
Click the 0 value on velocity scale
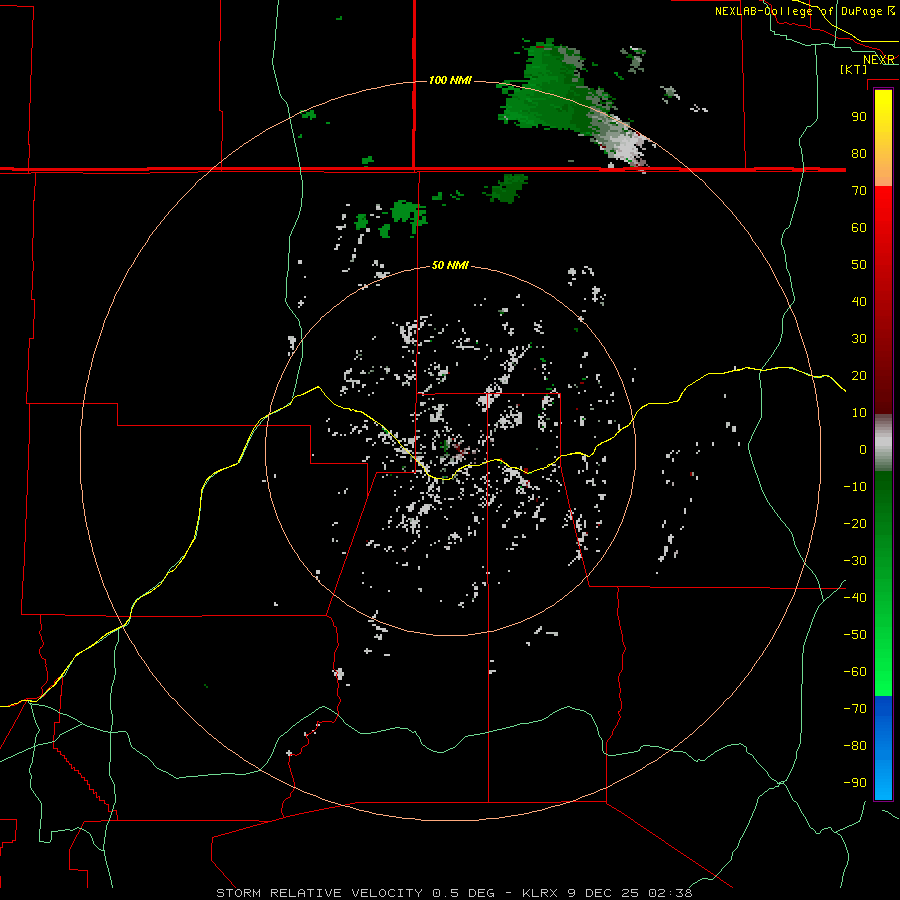coord(863,450)
